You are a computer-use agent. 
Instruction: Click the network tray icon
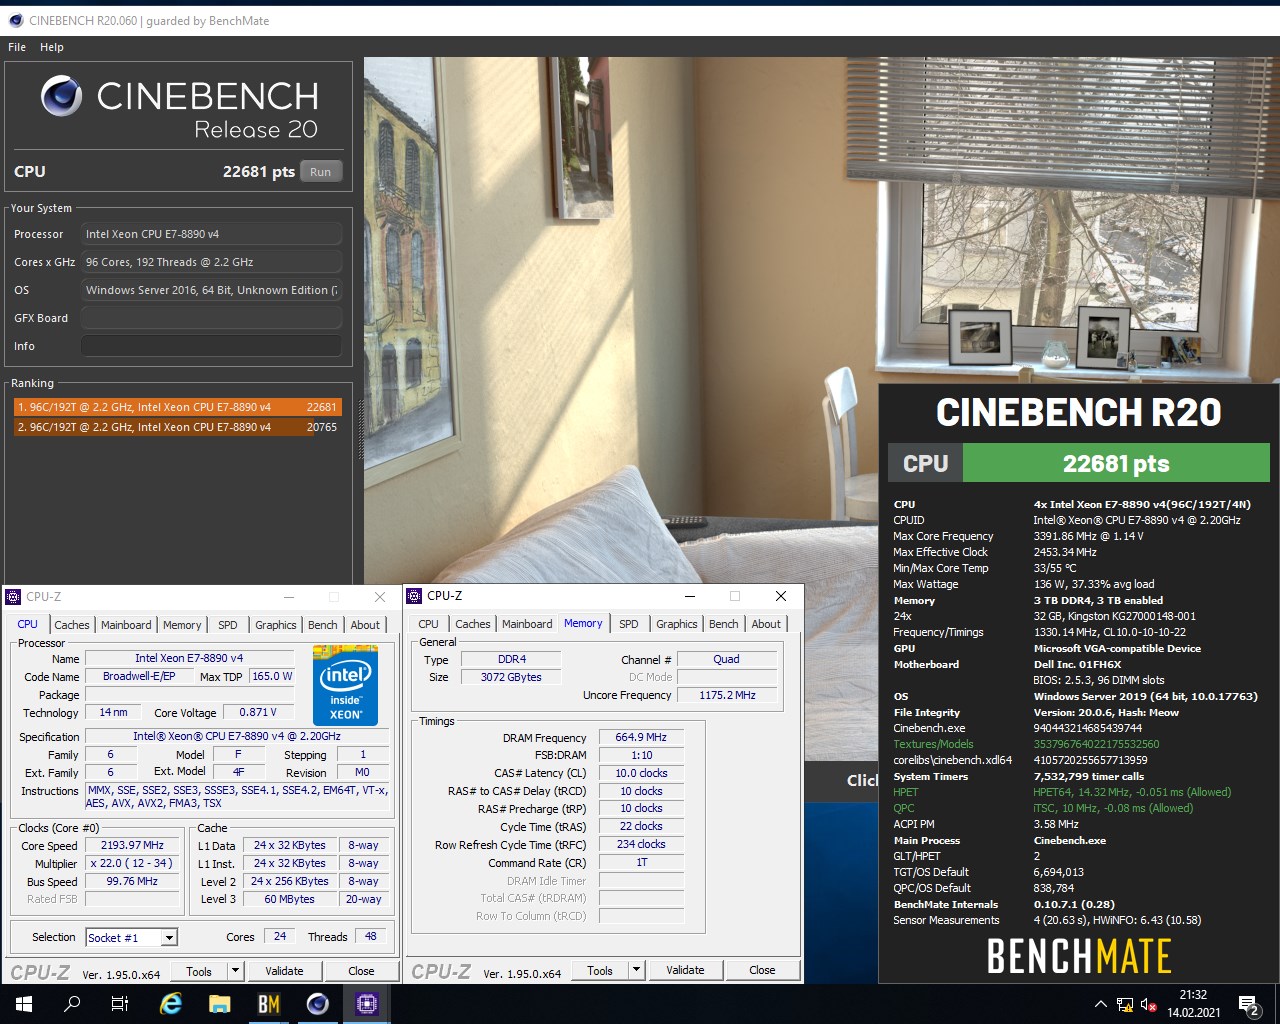click(1125, 1004)
